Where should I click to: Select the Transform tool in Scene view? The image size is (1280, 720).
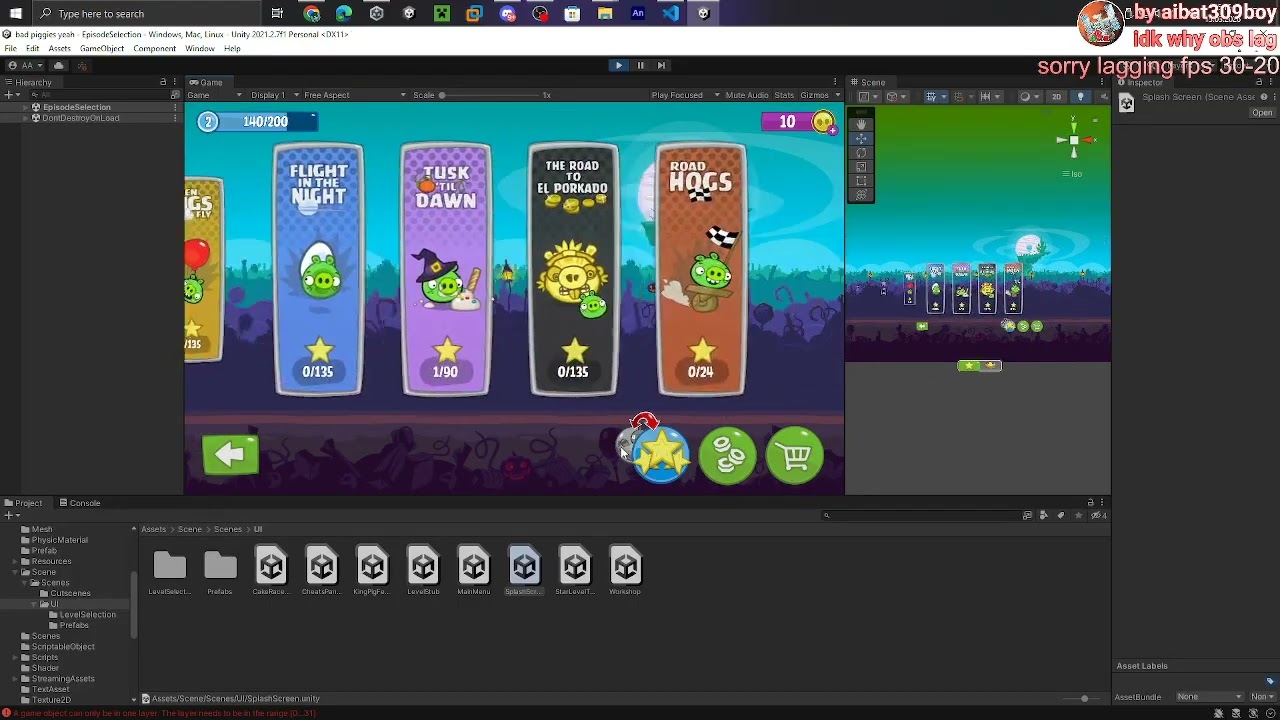861,195
